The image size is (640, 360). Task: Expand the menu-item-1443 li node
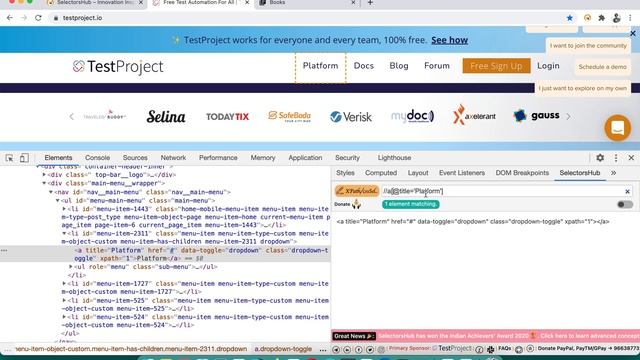pos(64,209)
